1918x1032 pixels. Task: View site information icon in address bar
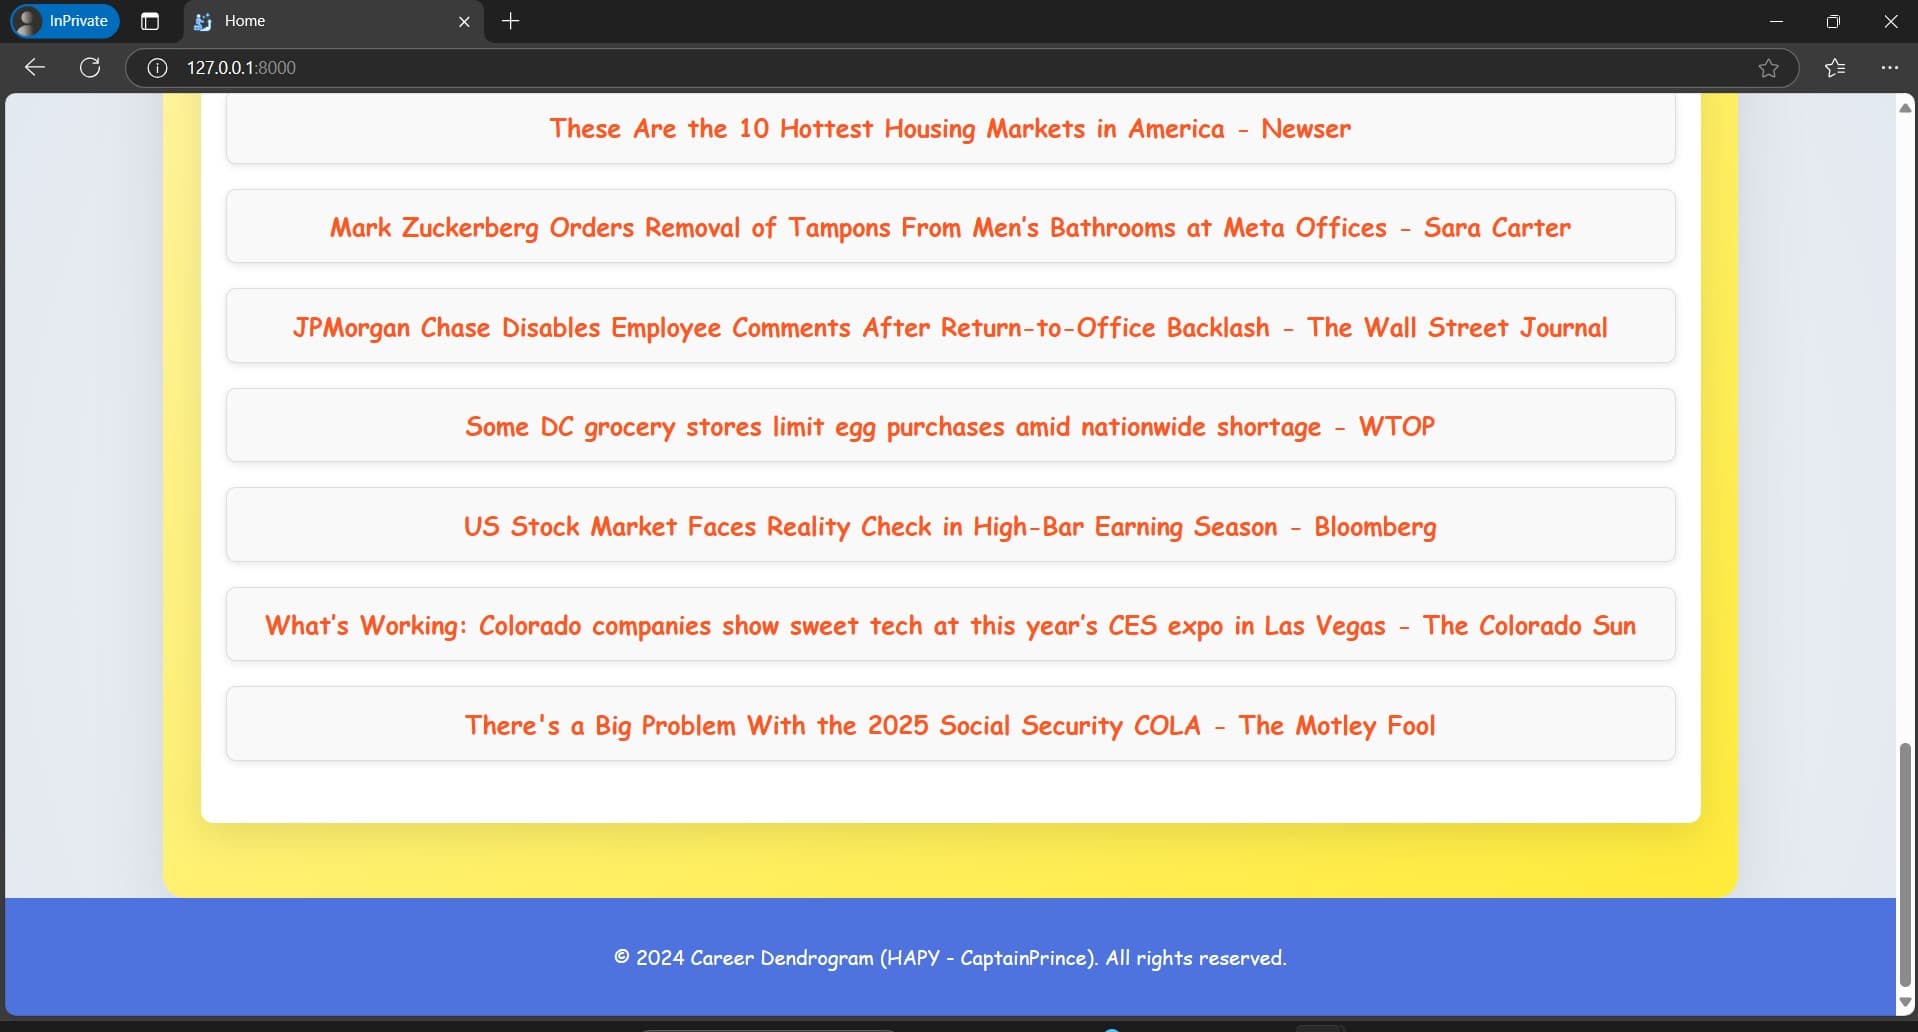(x=157, y=68)
